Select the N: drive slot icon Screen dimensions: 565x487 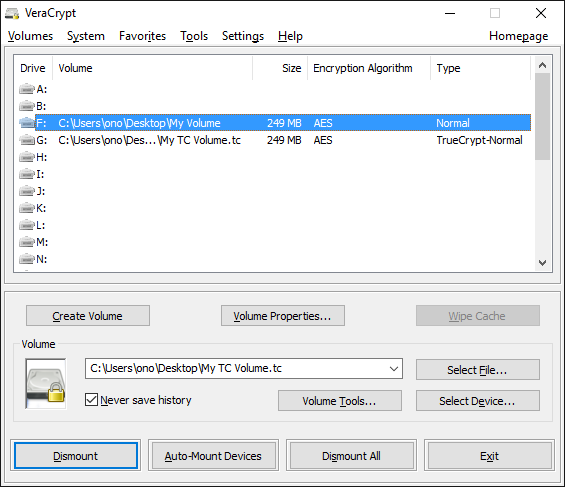[27, 259]
